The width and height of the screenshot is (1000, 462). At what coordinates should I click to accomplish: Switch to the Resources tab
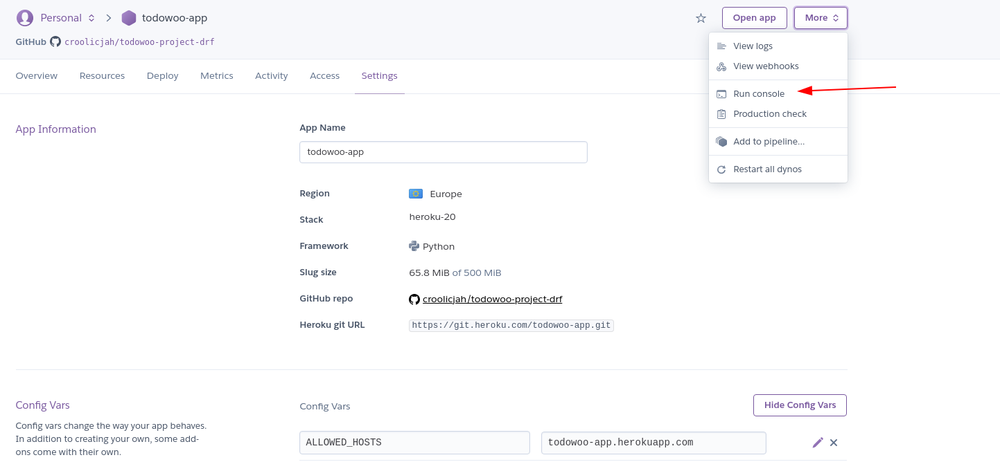click(x=102, y=76)
